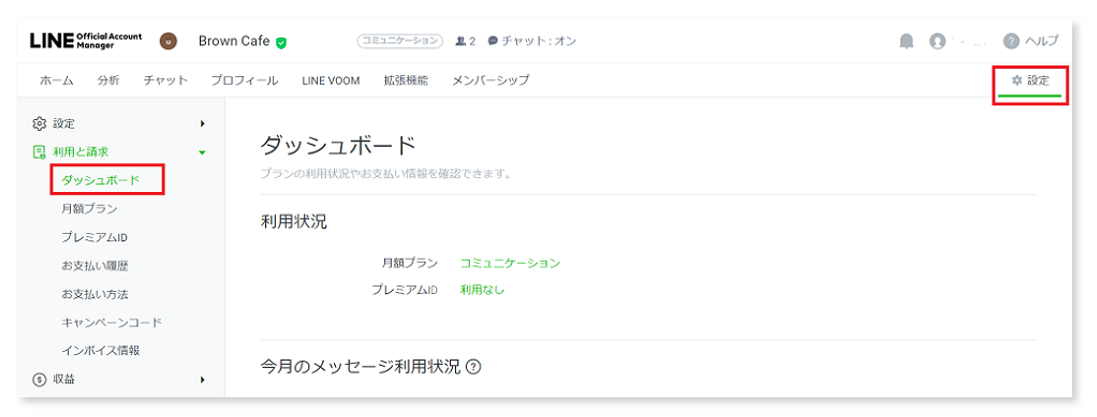Image resolution: width=1097 pixels, height=417 pixels.
Task: Open インボイス情報 in the sidebar
Action: (x=100, y=350)
